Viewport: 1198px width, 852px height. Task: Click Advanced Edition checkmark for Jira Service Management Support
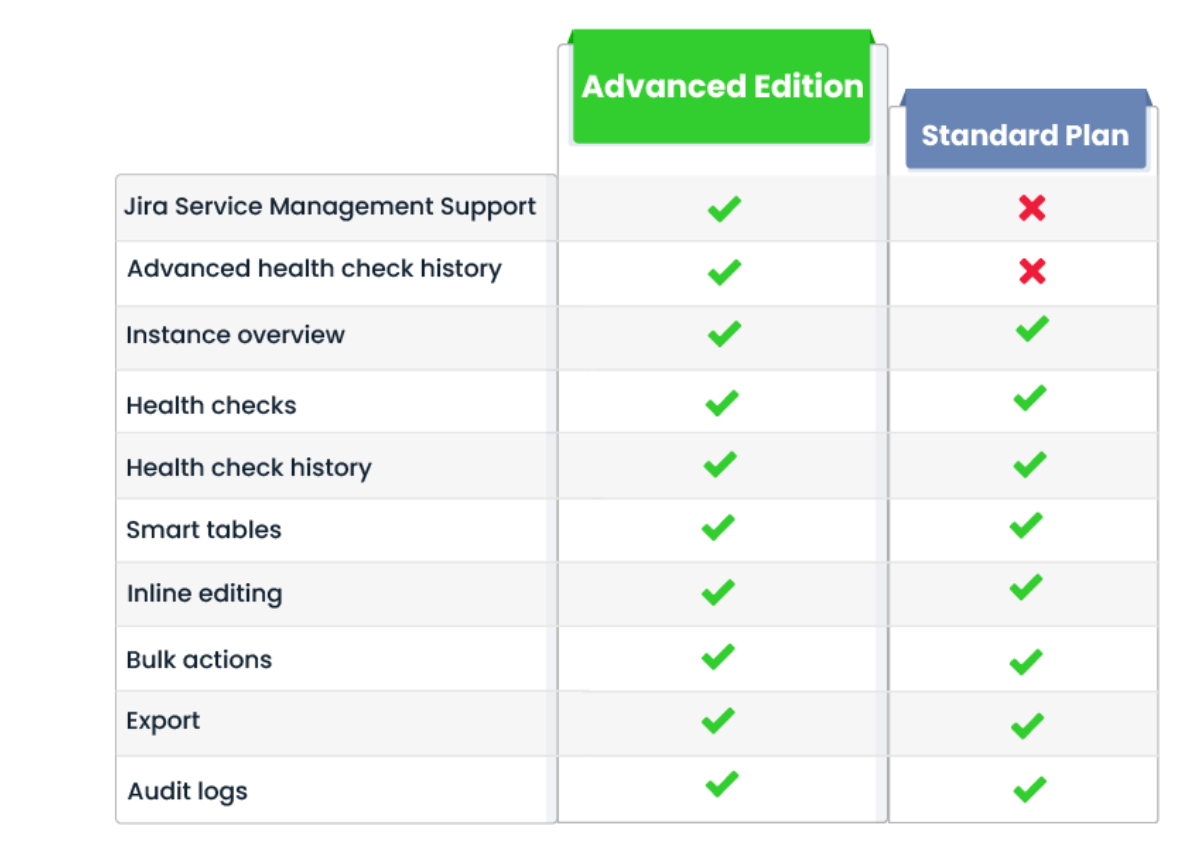(724, 209)
